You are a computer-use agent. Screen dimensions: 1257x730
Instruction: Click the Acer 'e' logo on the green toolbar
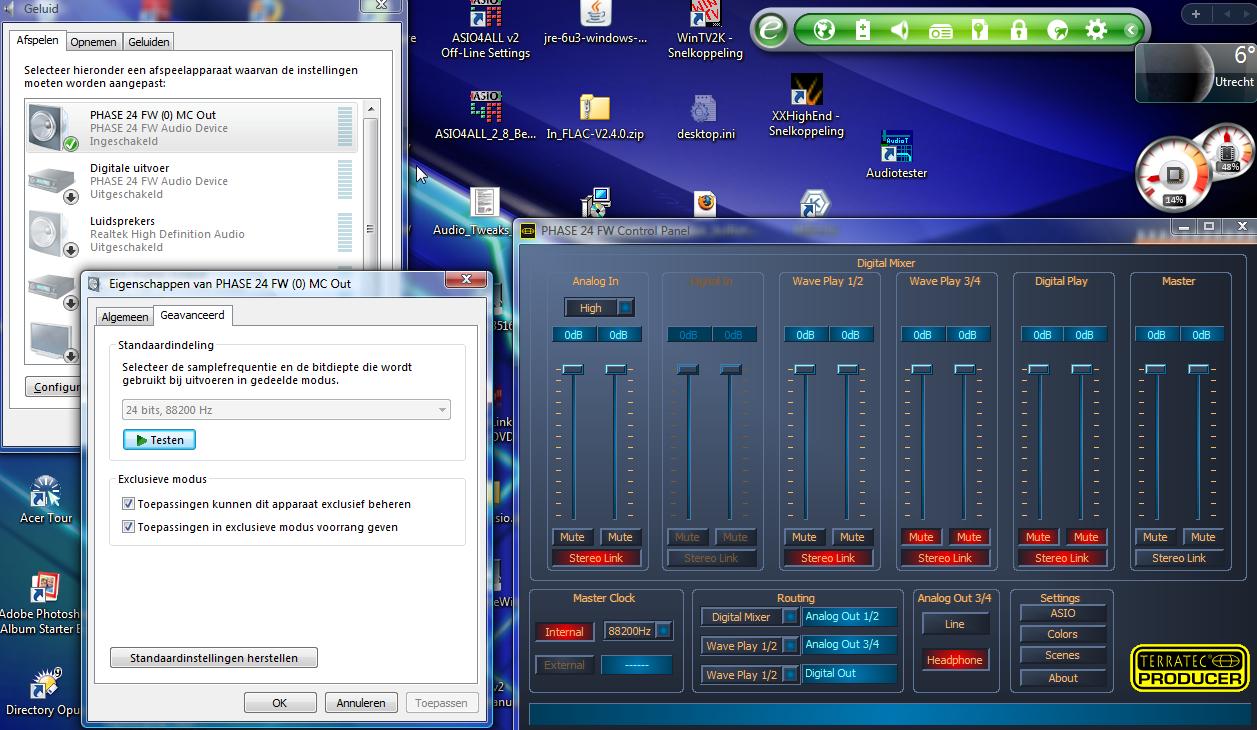[771, 30]
